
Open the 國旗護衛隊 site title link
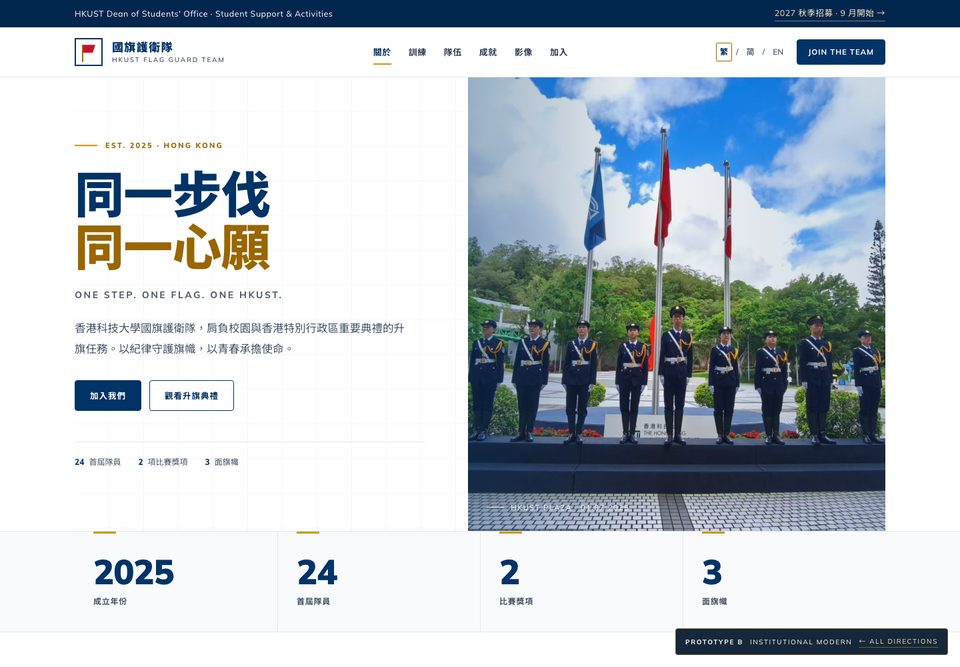(x=142, y=47)
